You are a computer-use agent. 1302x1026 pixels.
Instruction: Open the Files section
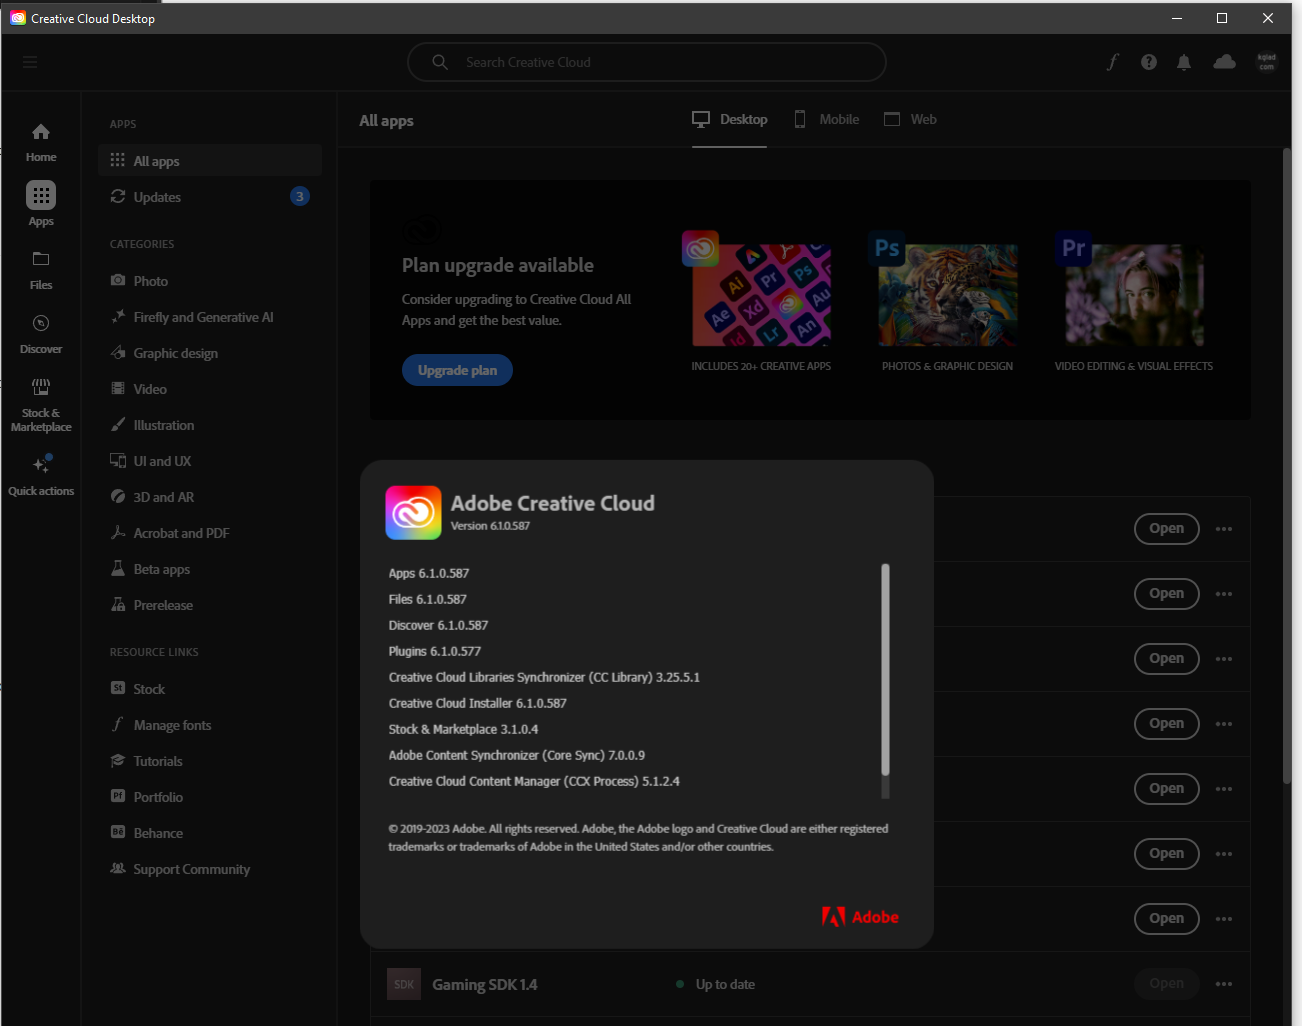pos(40,268)
